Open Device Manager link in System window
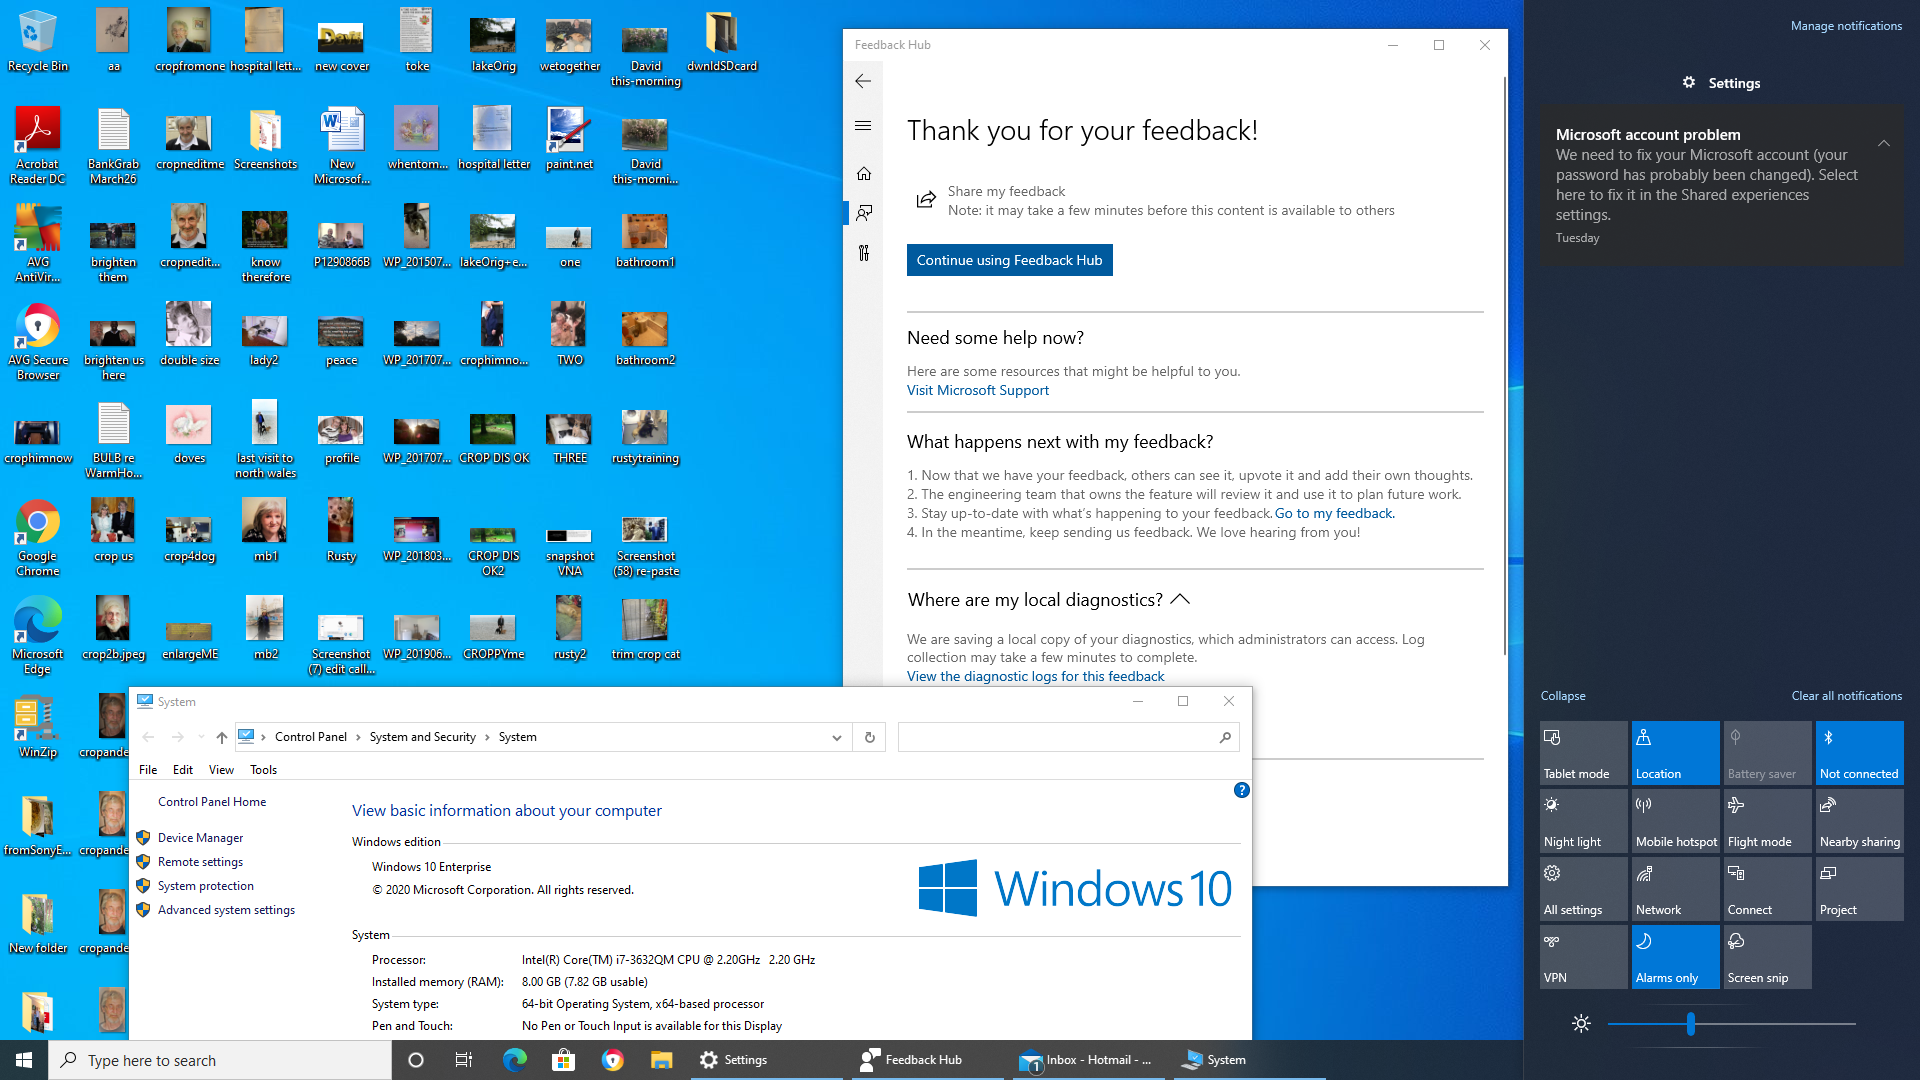The image size is (1920, 1080). coord(200,838)
